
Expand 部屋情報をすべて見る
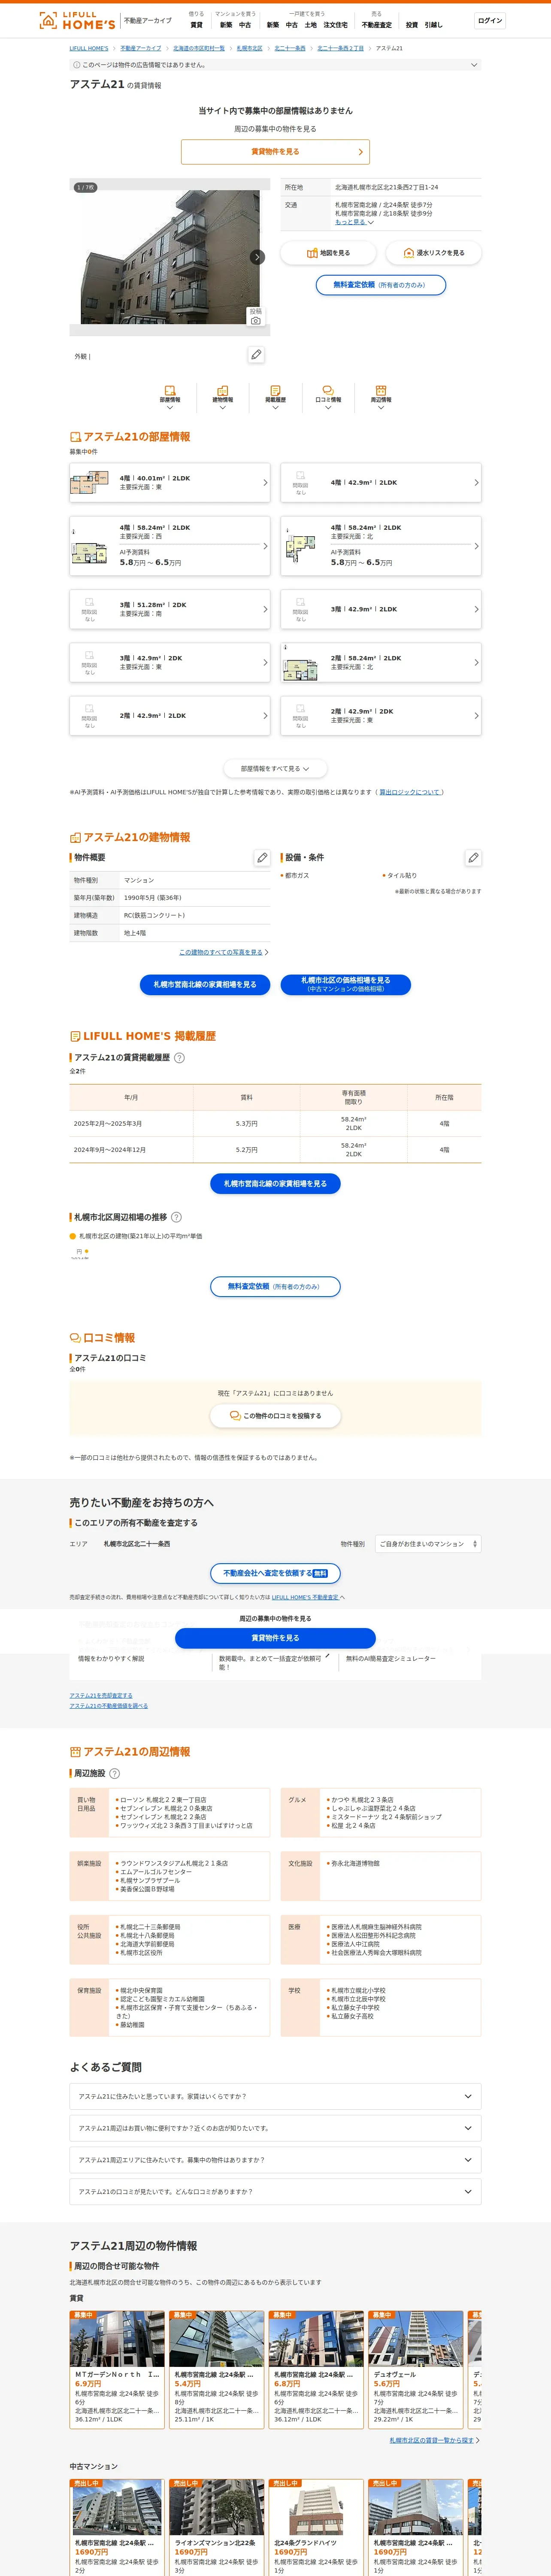(x=275, y=769)
